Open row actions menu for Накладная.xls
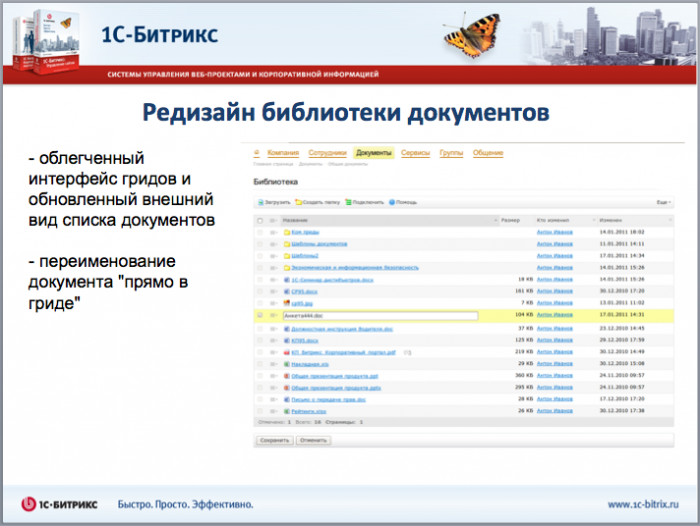700x526 pixels. click(x=273, y=364)
